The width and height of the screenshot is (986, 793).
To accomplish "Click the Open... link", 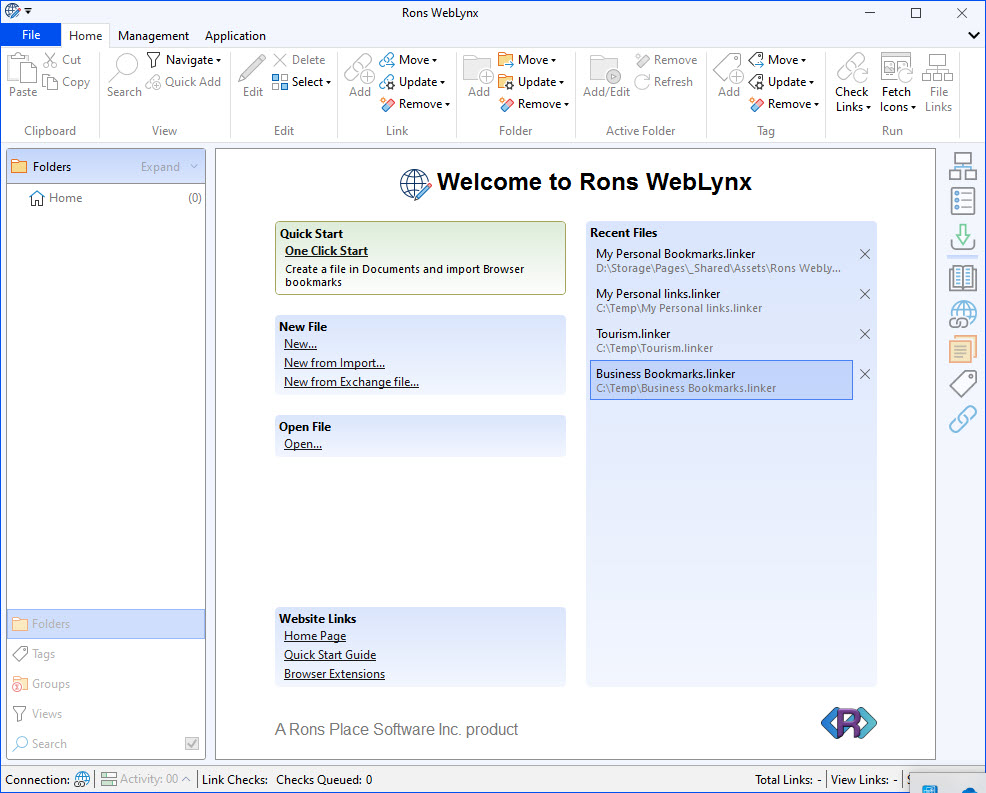I will click(302, 444).
